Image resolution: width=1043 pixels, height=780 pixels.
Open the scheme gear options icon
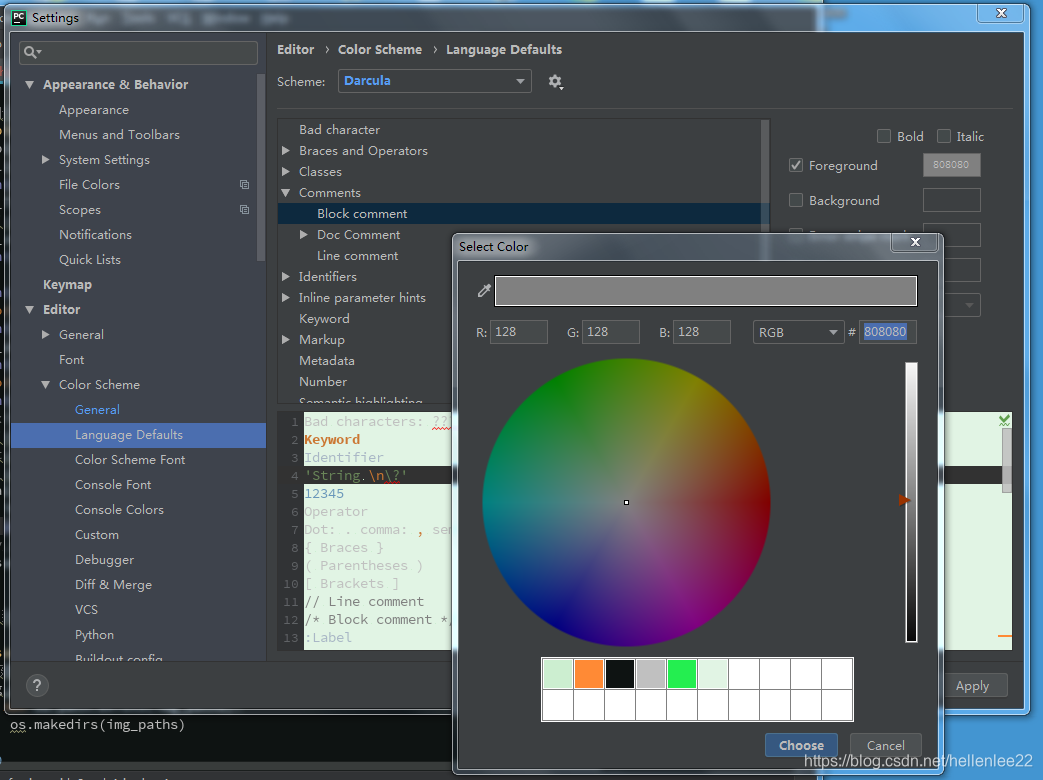point(555,82)
